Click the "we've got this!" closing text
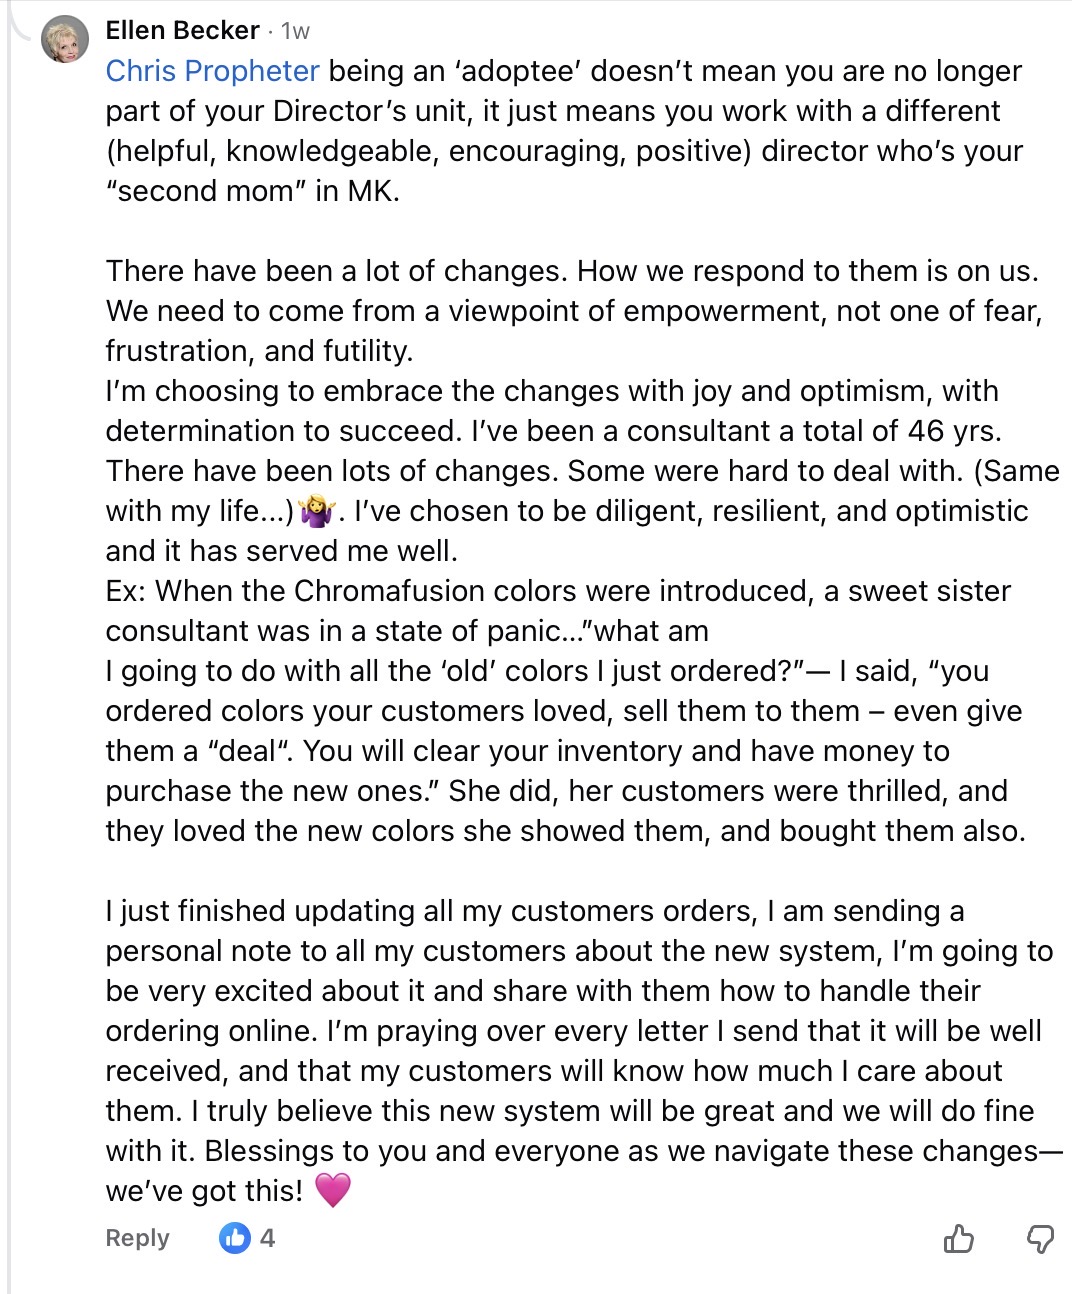The image size is (1072, 1294). [204, 1191]
